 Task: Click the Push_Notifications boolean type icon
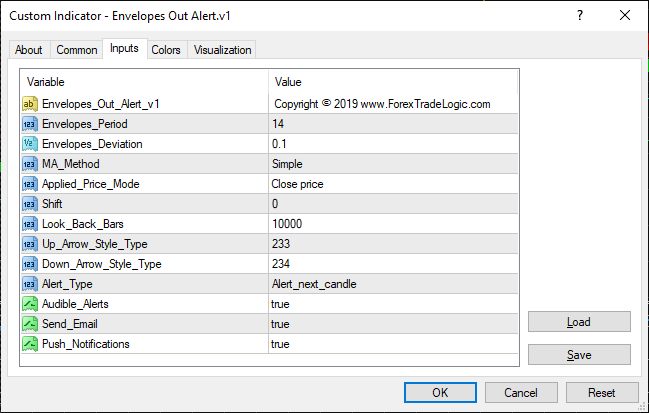pyautogui.click(x=30, y=343)
